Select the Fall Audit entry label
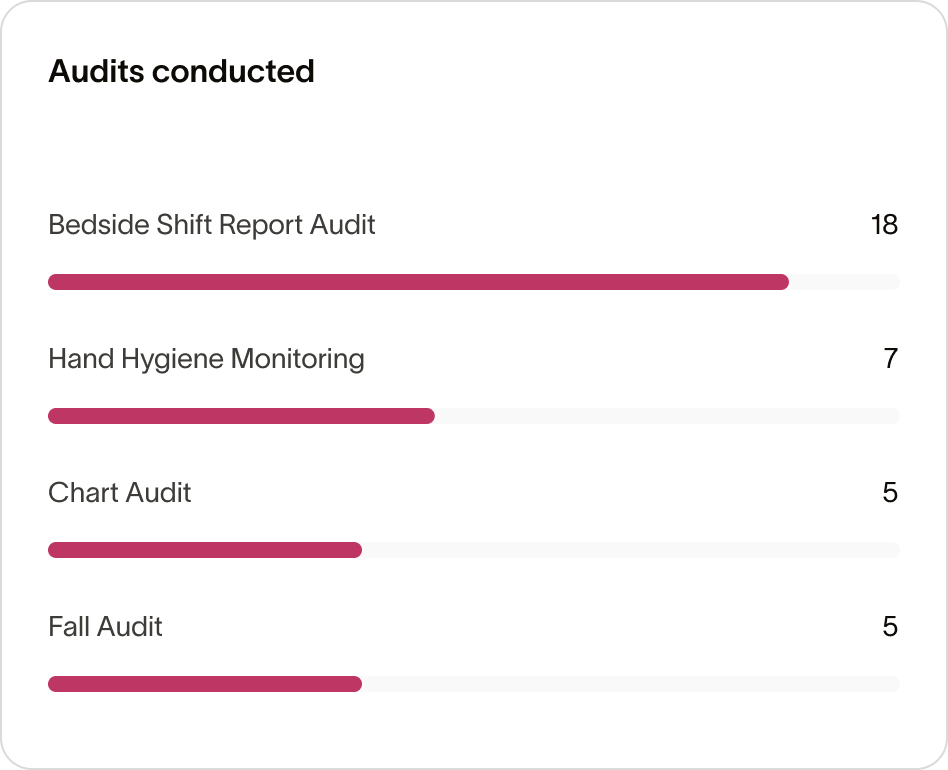 [x=105, y=626]
